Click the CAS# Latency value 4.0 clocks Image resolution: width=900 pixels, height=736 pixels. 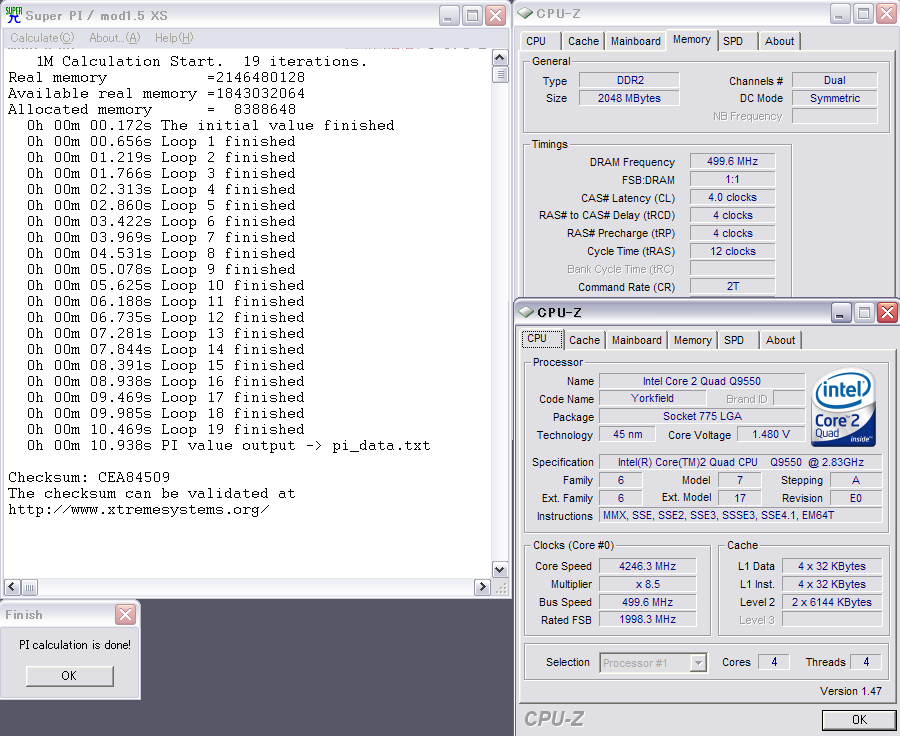click(x=732, y=197)
